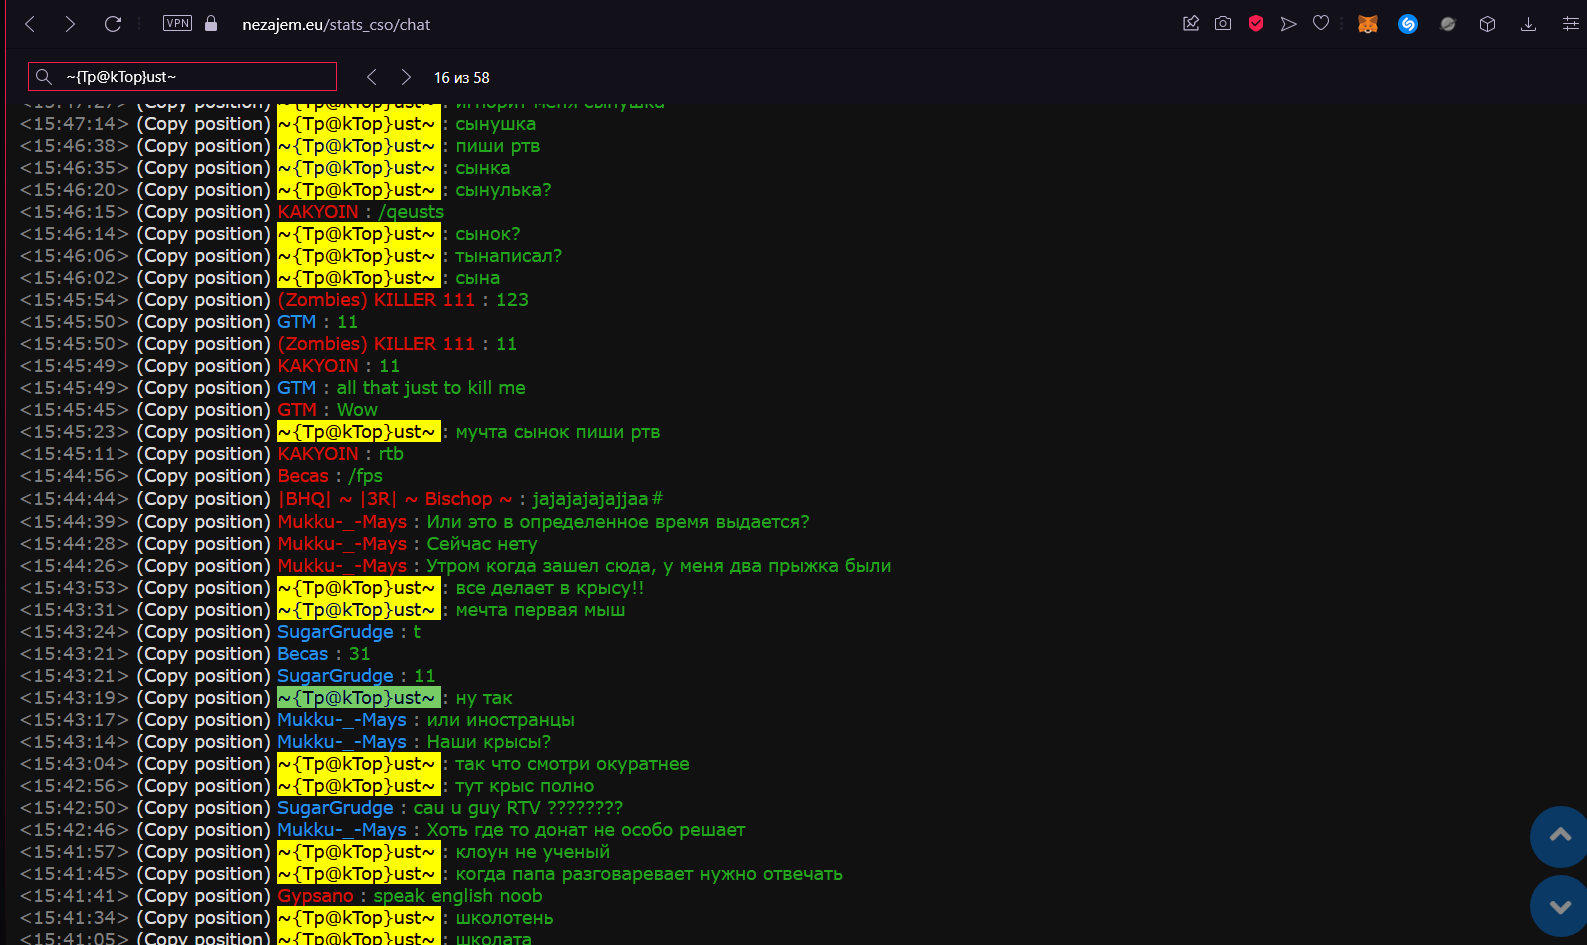
Task: Open the extensions cube icon
Action: click(1487, 24)
